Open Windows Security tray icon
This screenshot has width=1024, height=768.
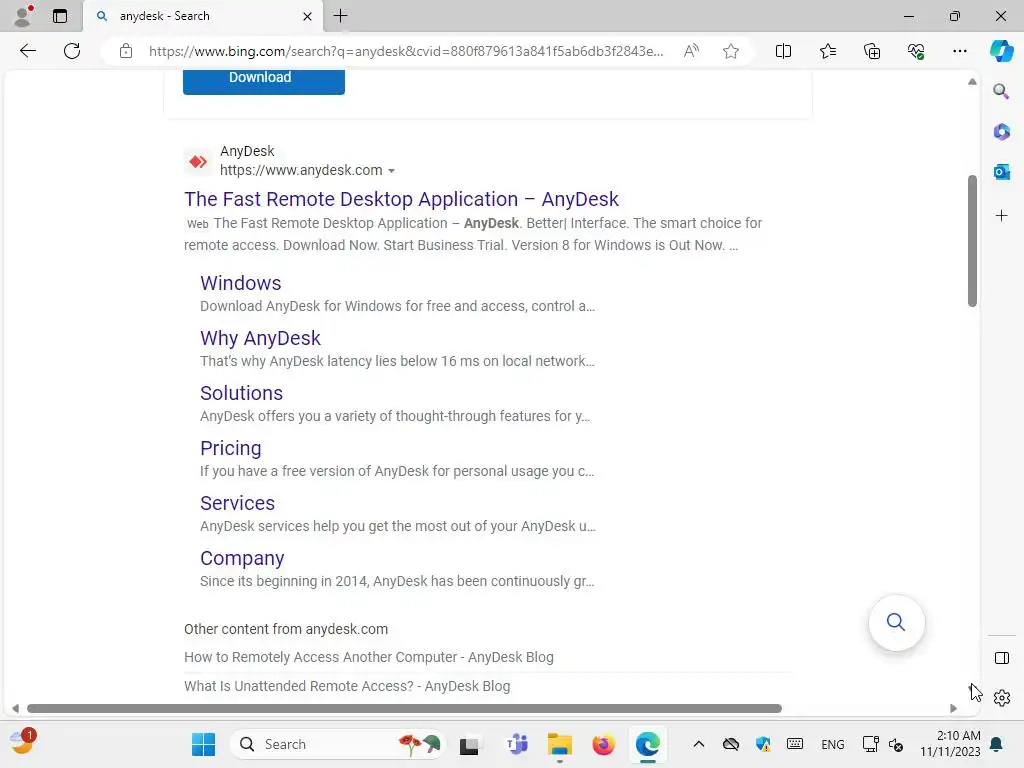coord(763,744)
